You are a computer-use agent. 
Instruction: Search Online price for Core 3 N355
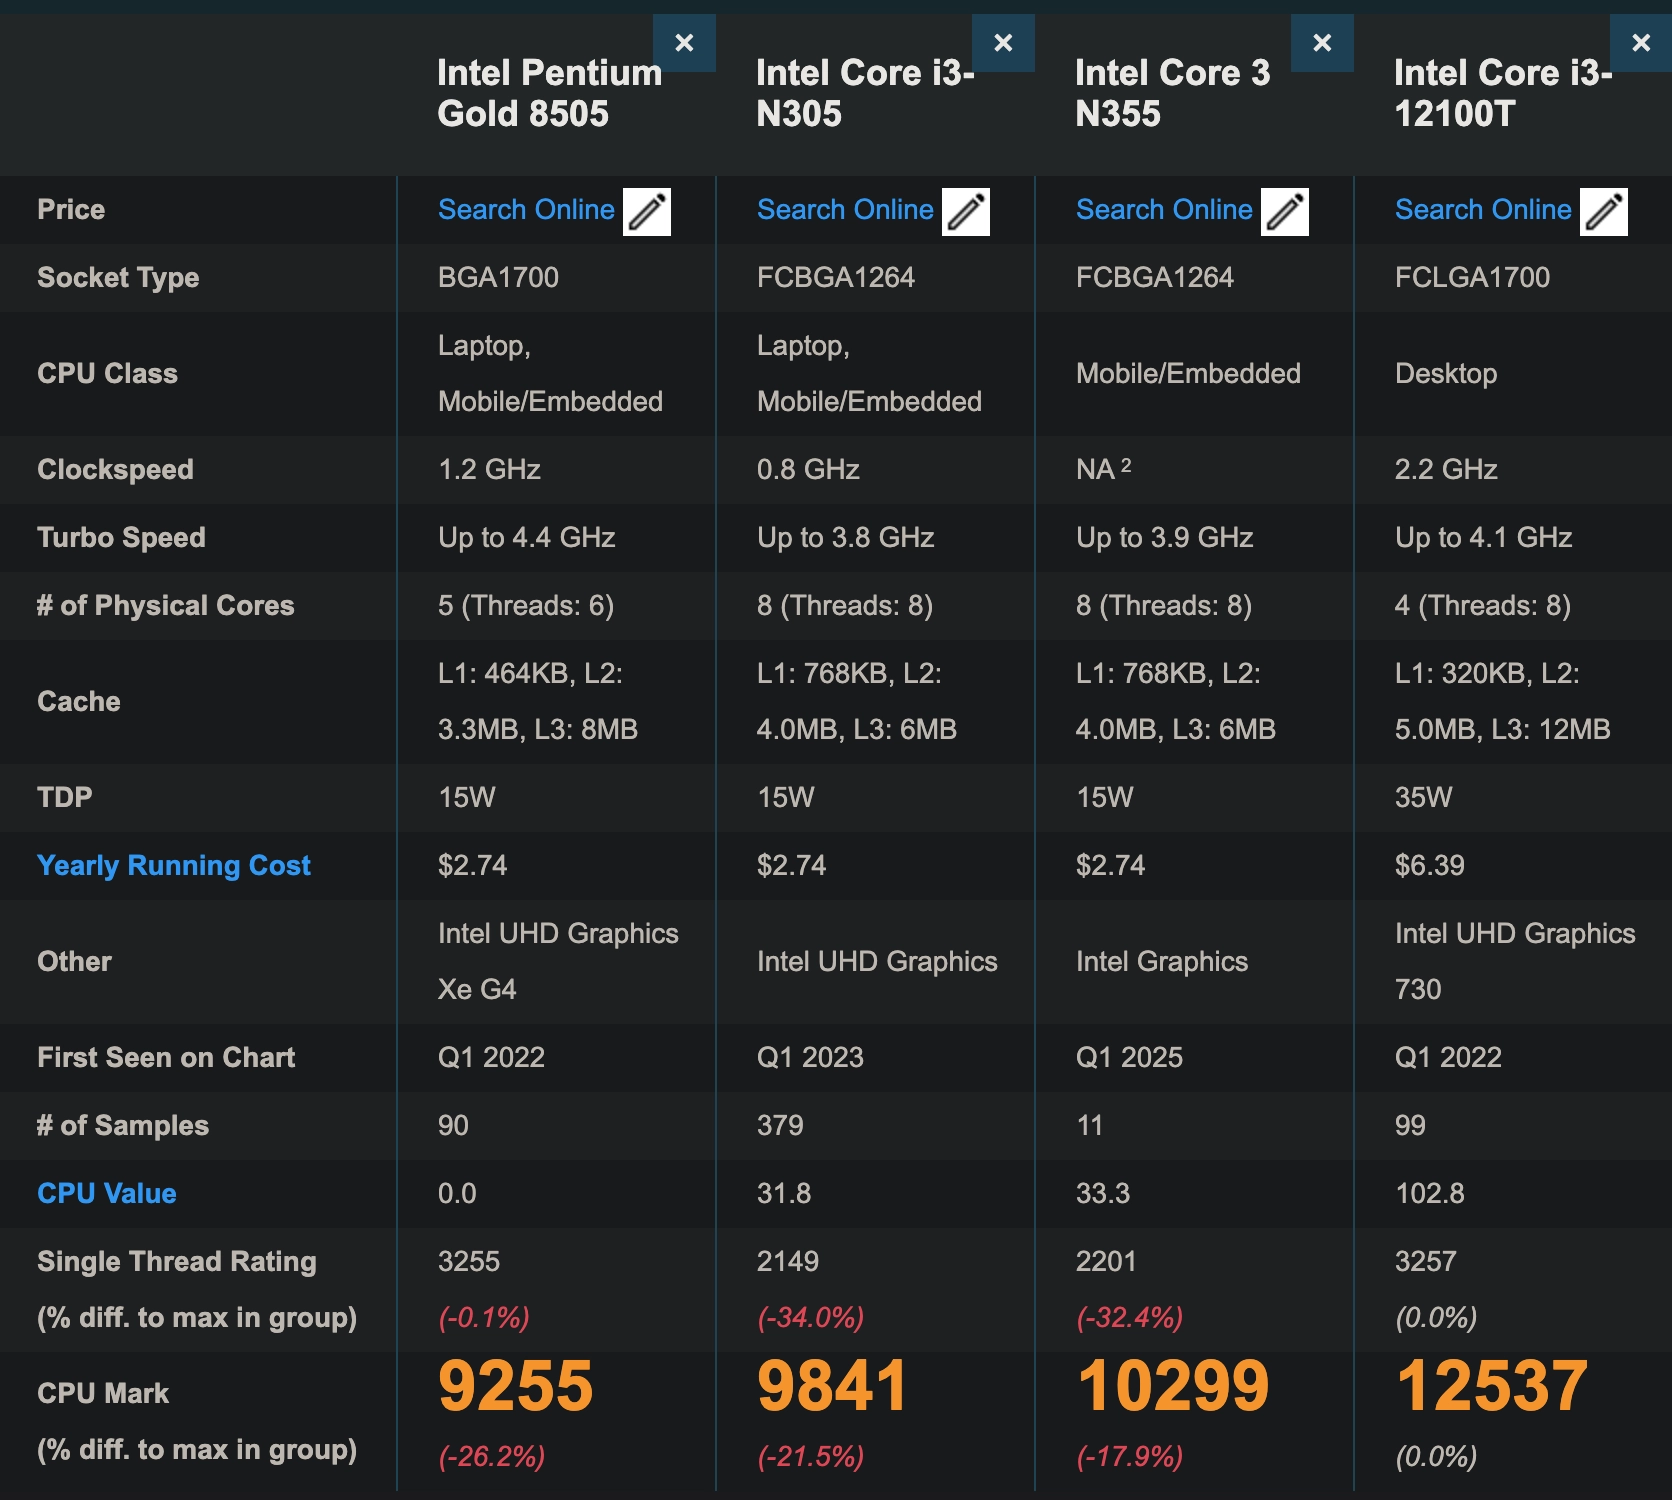pyautogui.click(x=1164, y=210)
